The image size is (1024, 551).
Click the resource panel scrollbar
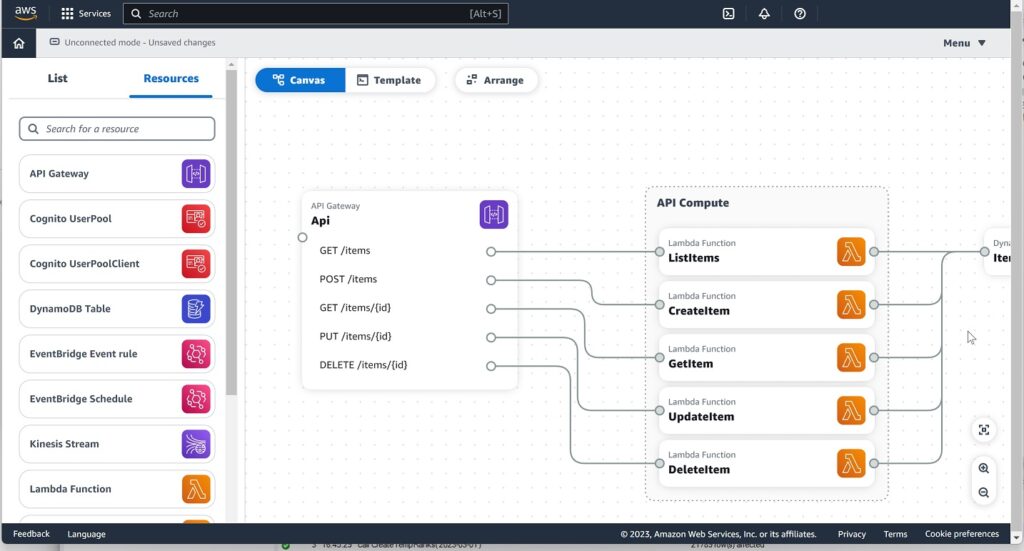(x=231, y=232)
